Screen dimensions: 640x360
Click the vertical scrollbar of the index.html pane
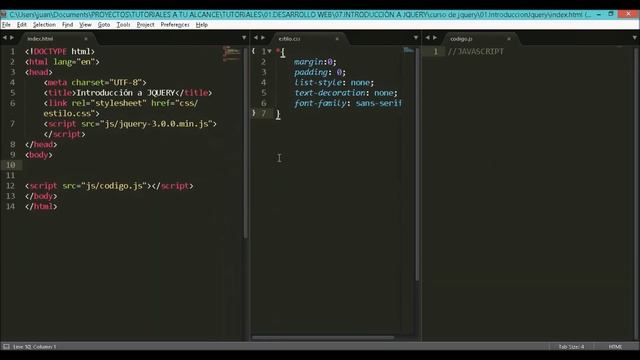pos(245,143)
